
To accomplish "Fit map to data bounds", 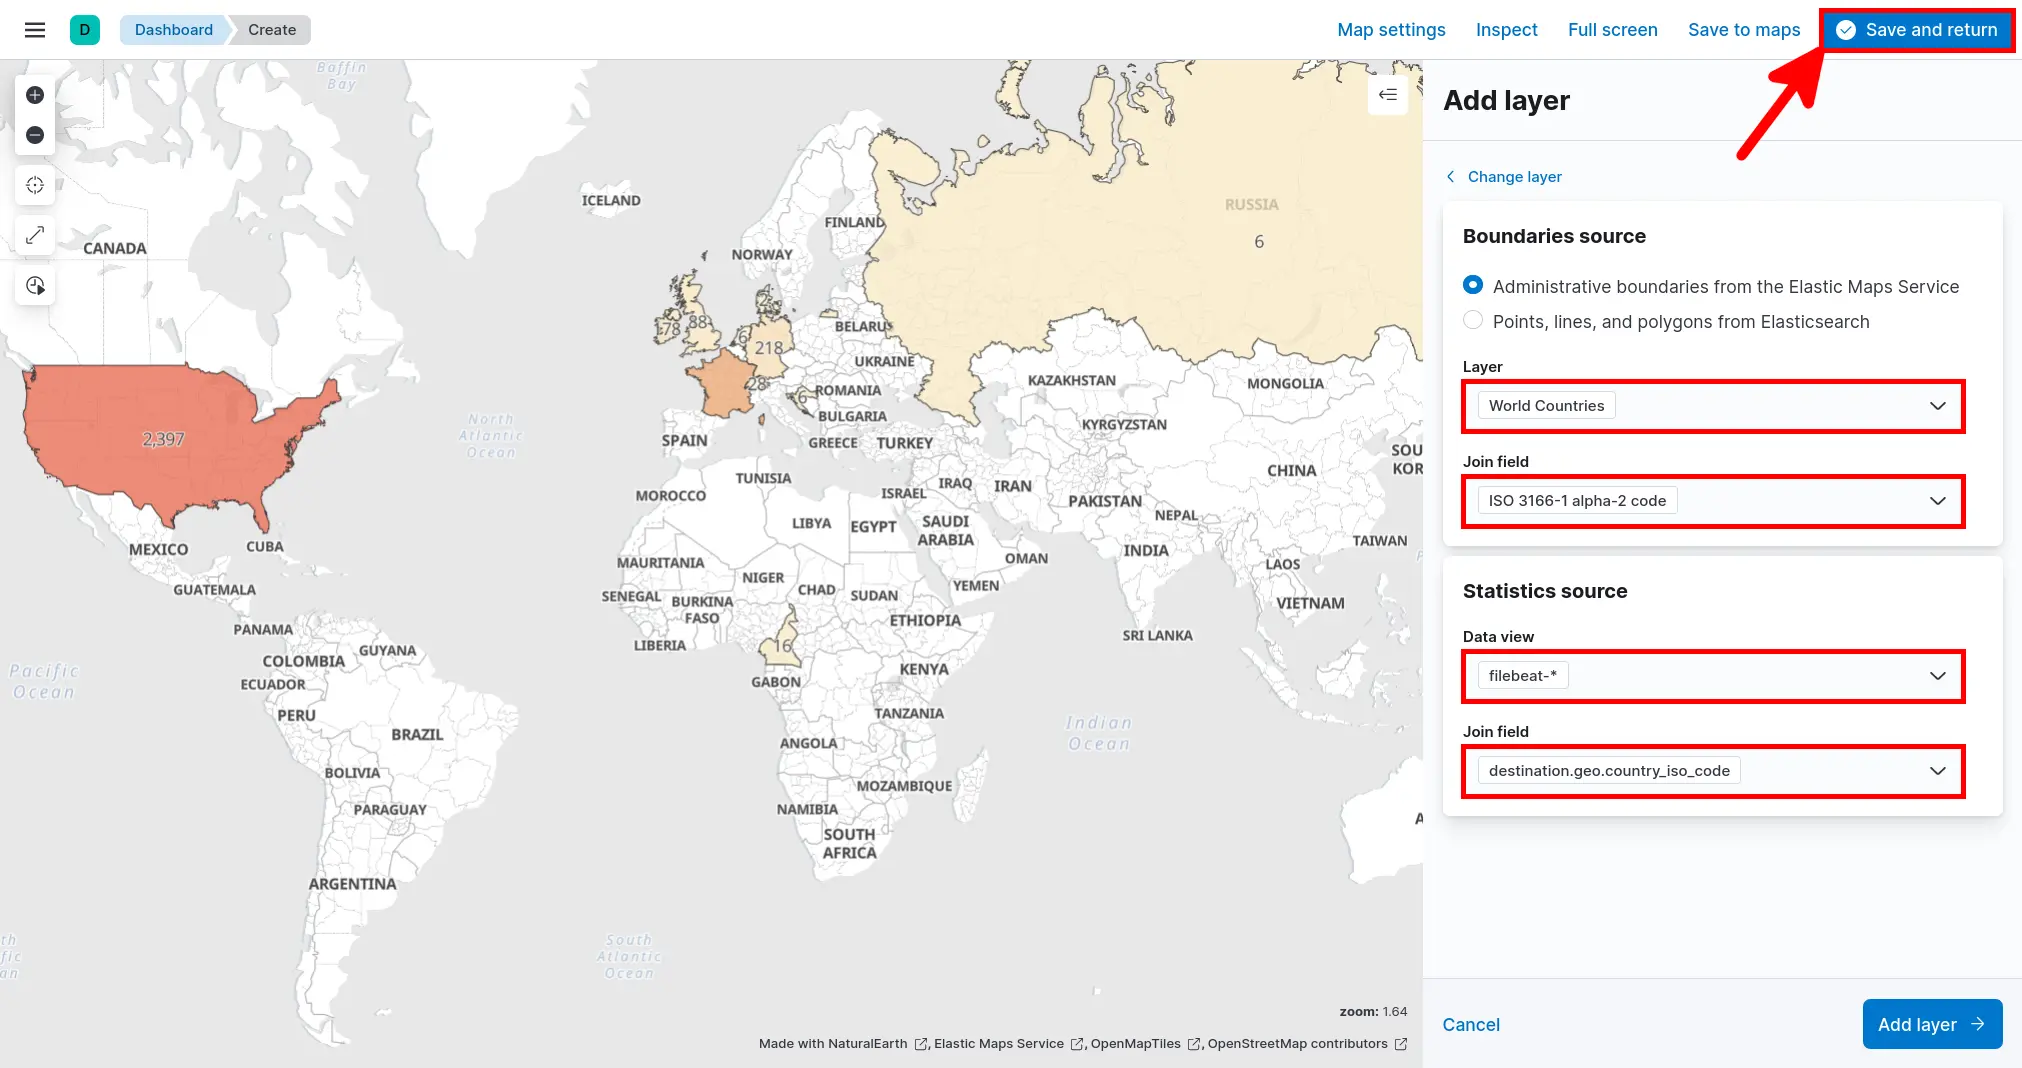I will [x=35, y=235].
